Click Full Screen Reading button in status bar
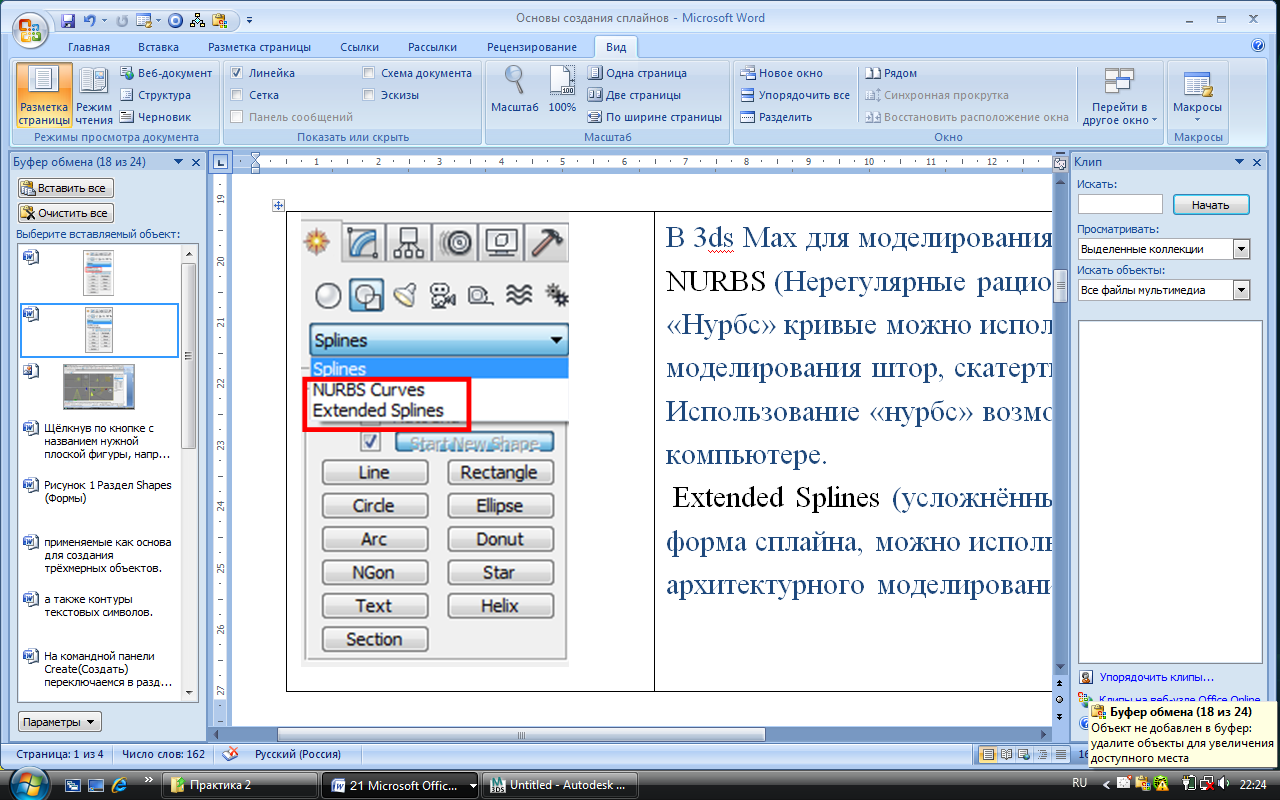This screenshot has width=1280, height=800. click(1007, 754)
